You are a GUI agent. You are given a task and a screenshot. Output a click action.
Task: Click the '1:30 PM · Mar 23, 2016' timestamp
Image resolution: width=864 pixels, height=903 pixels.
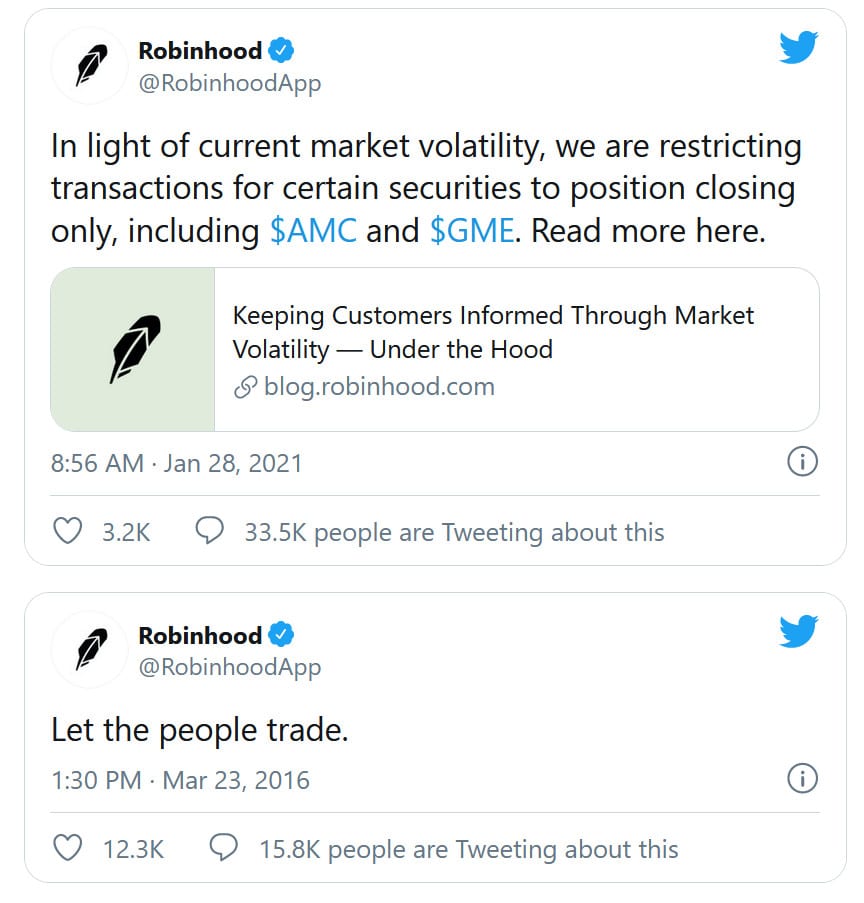tap(180, 780)
